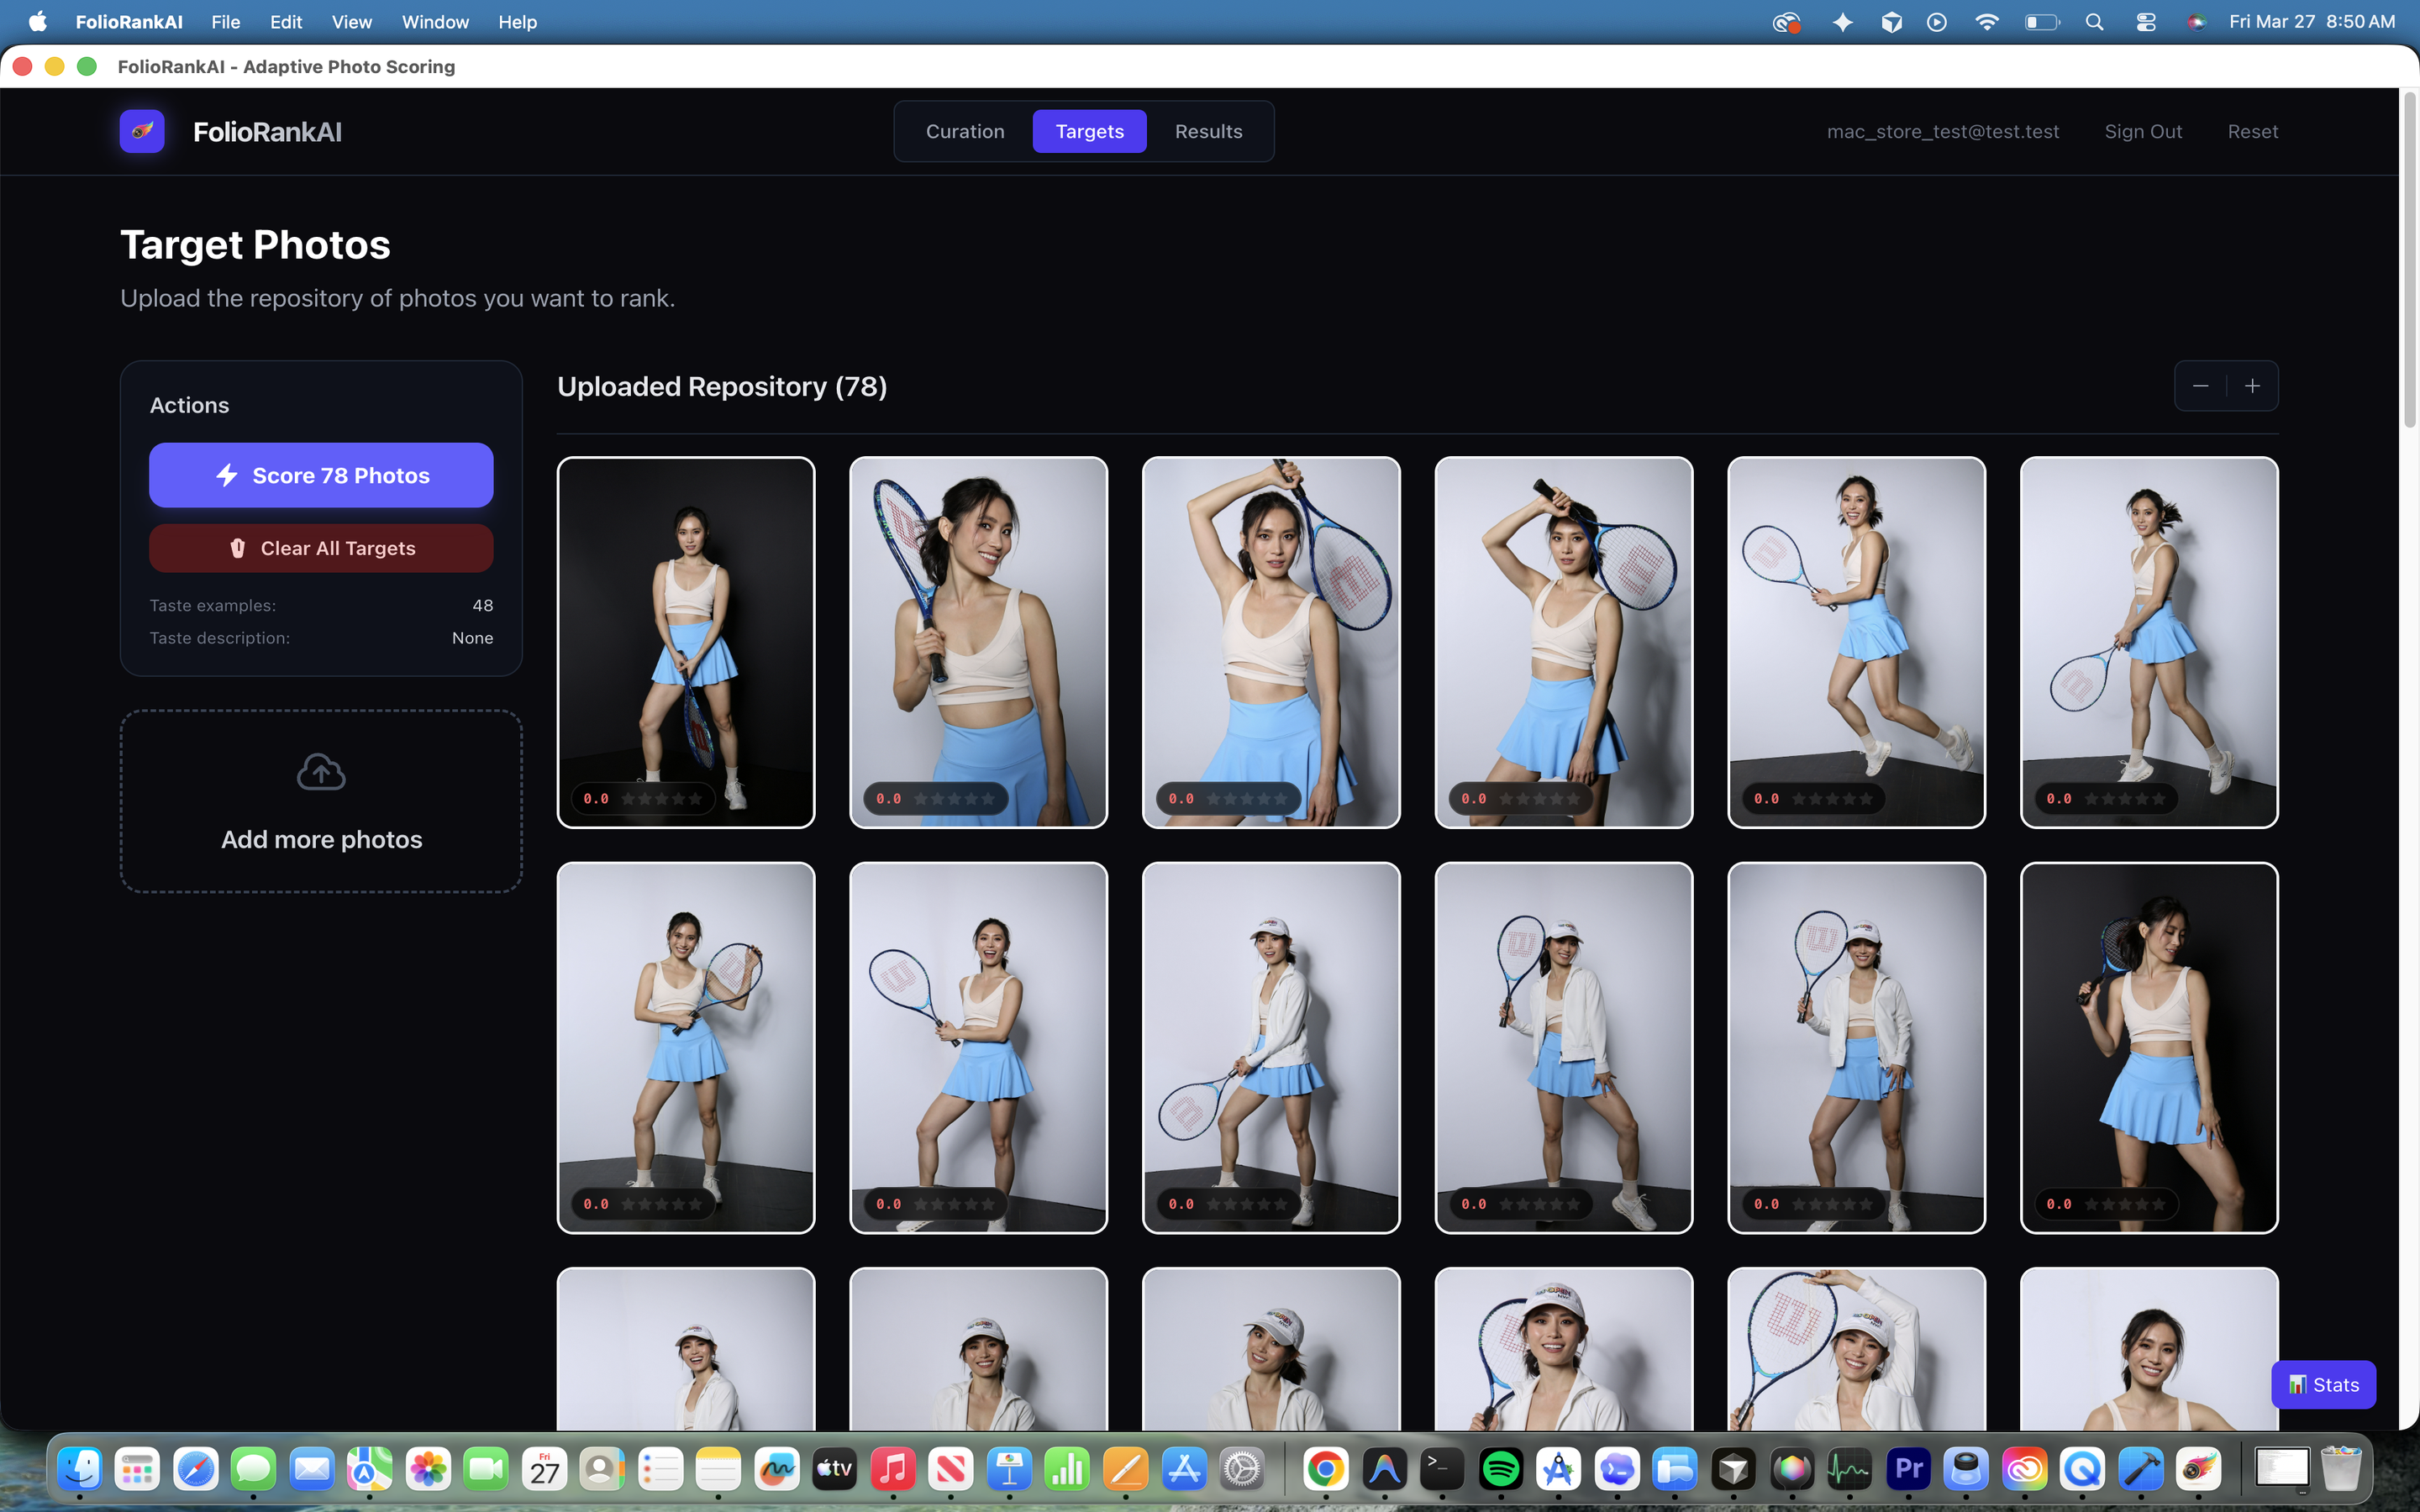Click the cloud upload icon
This screenshot has height=1512, width=2420.
coord(321,772)
